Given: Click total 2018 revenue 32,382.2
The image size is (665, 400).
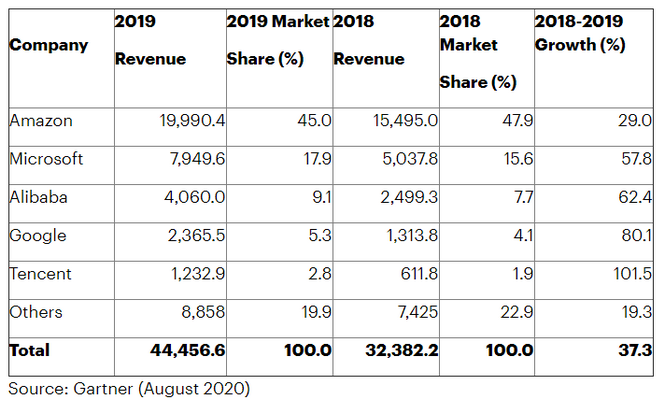Looking at the screenshot, I should (x=402, y=350).
